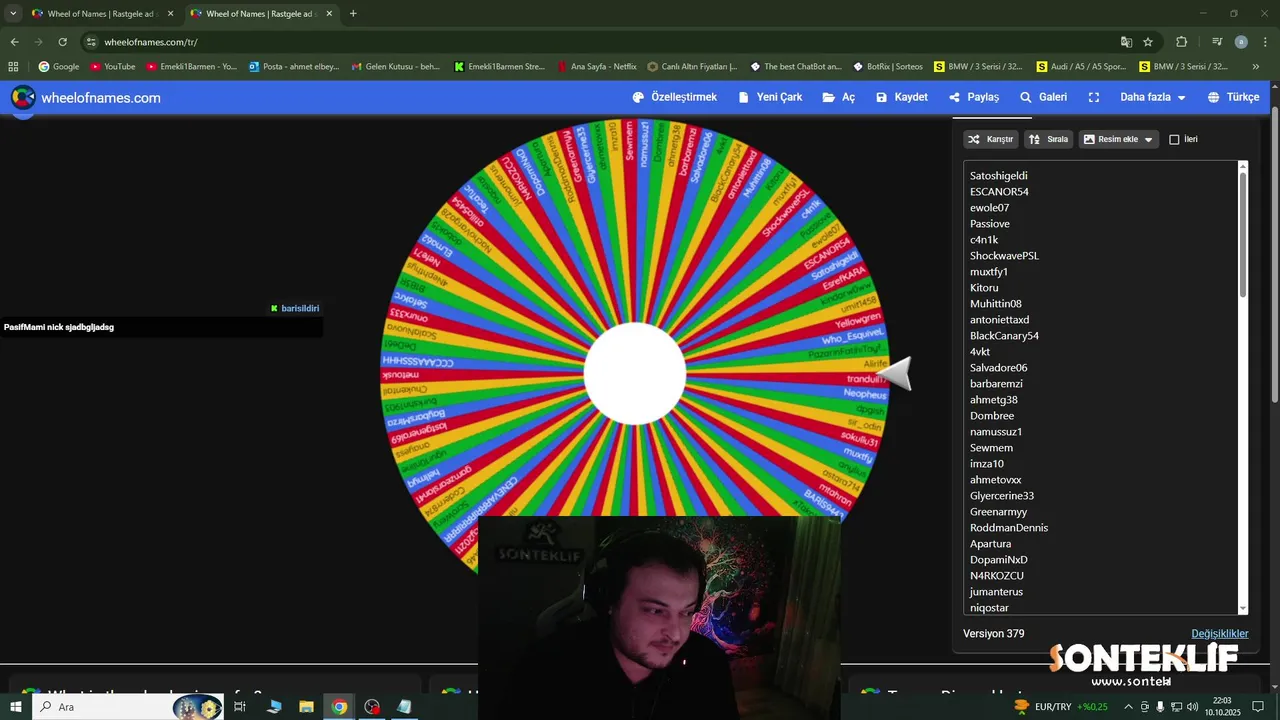Save the wheel with Kaydet
Image resolution: width=1280 pixels, height=720 pixels.
[x=902, y=97]
